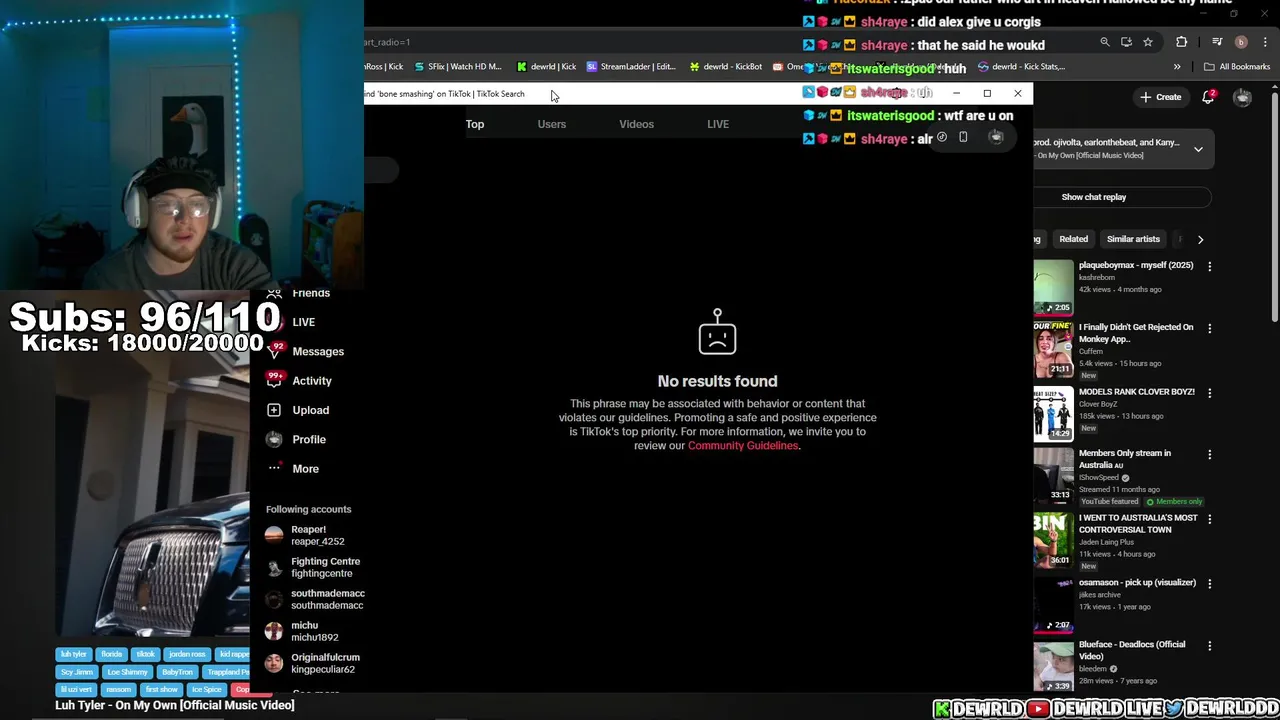Open Community Guidelines link
The height and width of the screenshot is (720, 1280).
743,446
